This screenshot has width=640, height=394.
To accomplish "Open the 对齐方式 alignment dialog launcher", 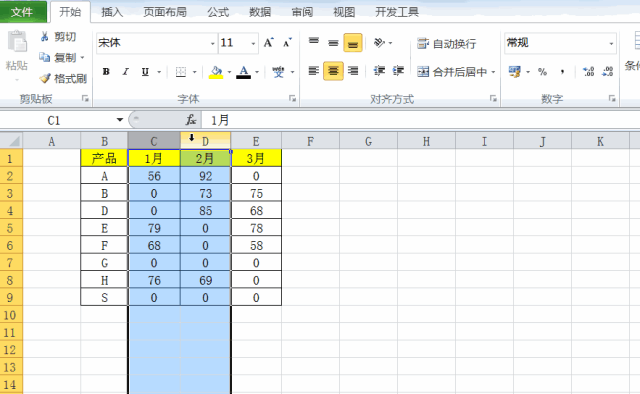I will point(493,98).
